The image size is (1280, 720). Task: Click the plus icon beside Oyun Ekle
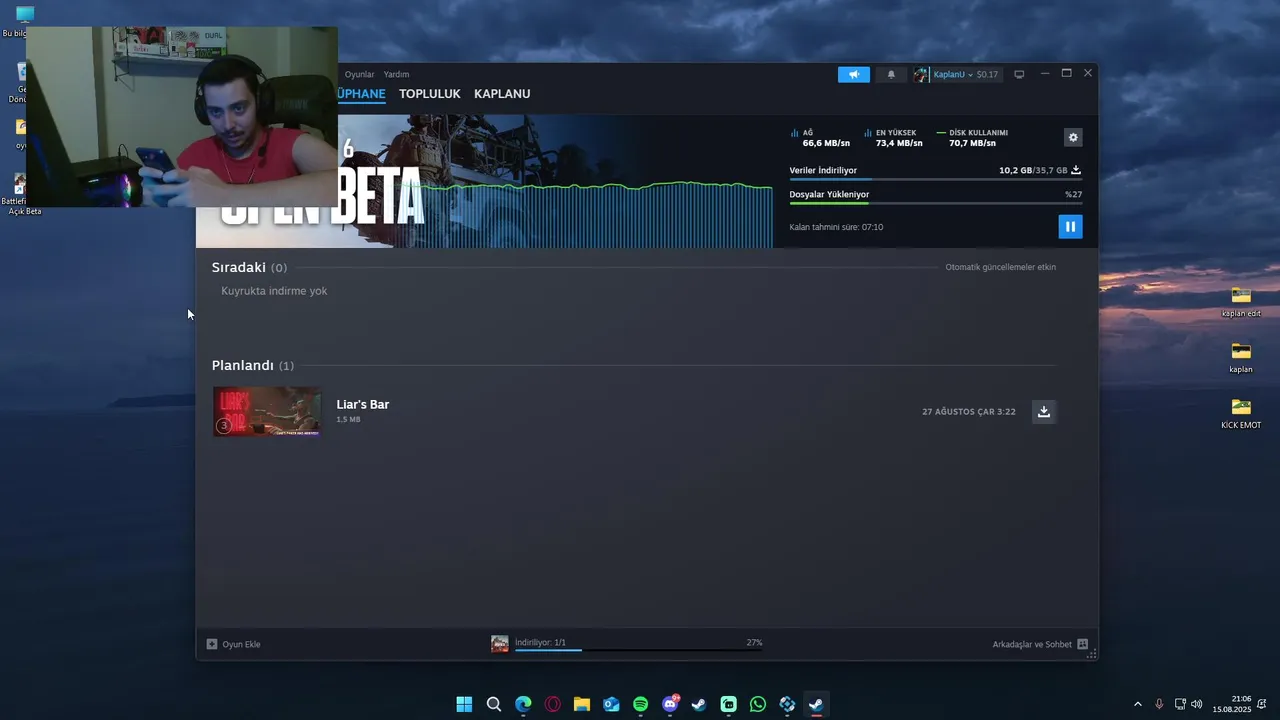click(x=212, y=645)
